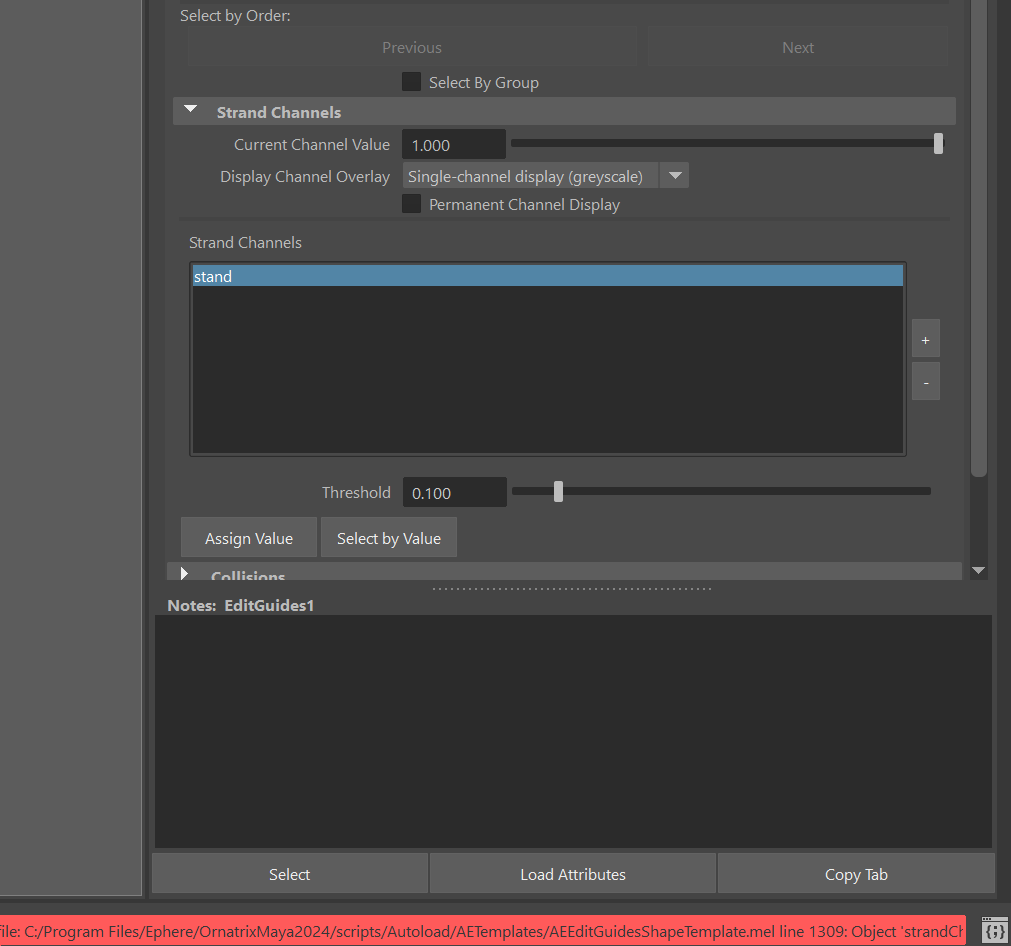1011x946 pixels.
Task: Click scroll-down arrow of attribute panel
Action: tap(978, 570)
